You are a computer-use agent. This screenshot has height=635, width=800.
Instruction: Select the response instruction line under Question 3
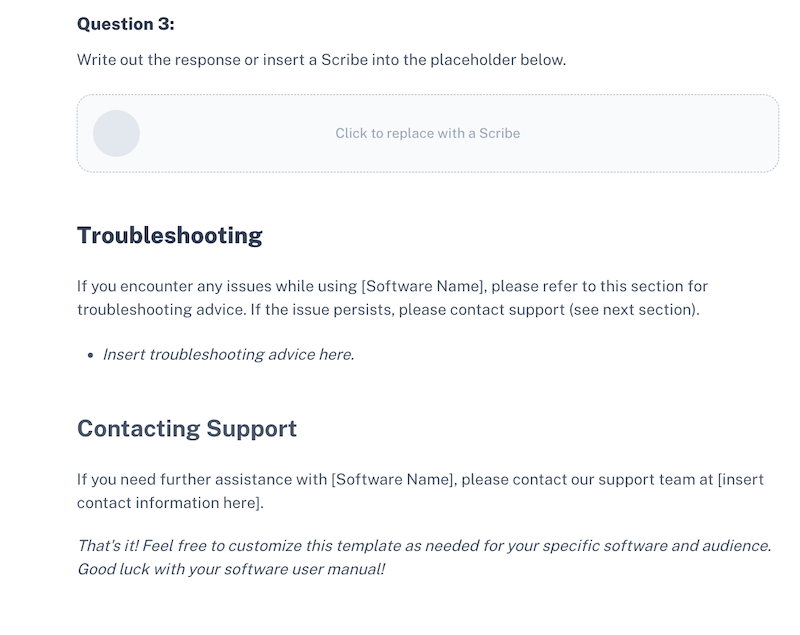click(x=323, y=58)
